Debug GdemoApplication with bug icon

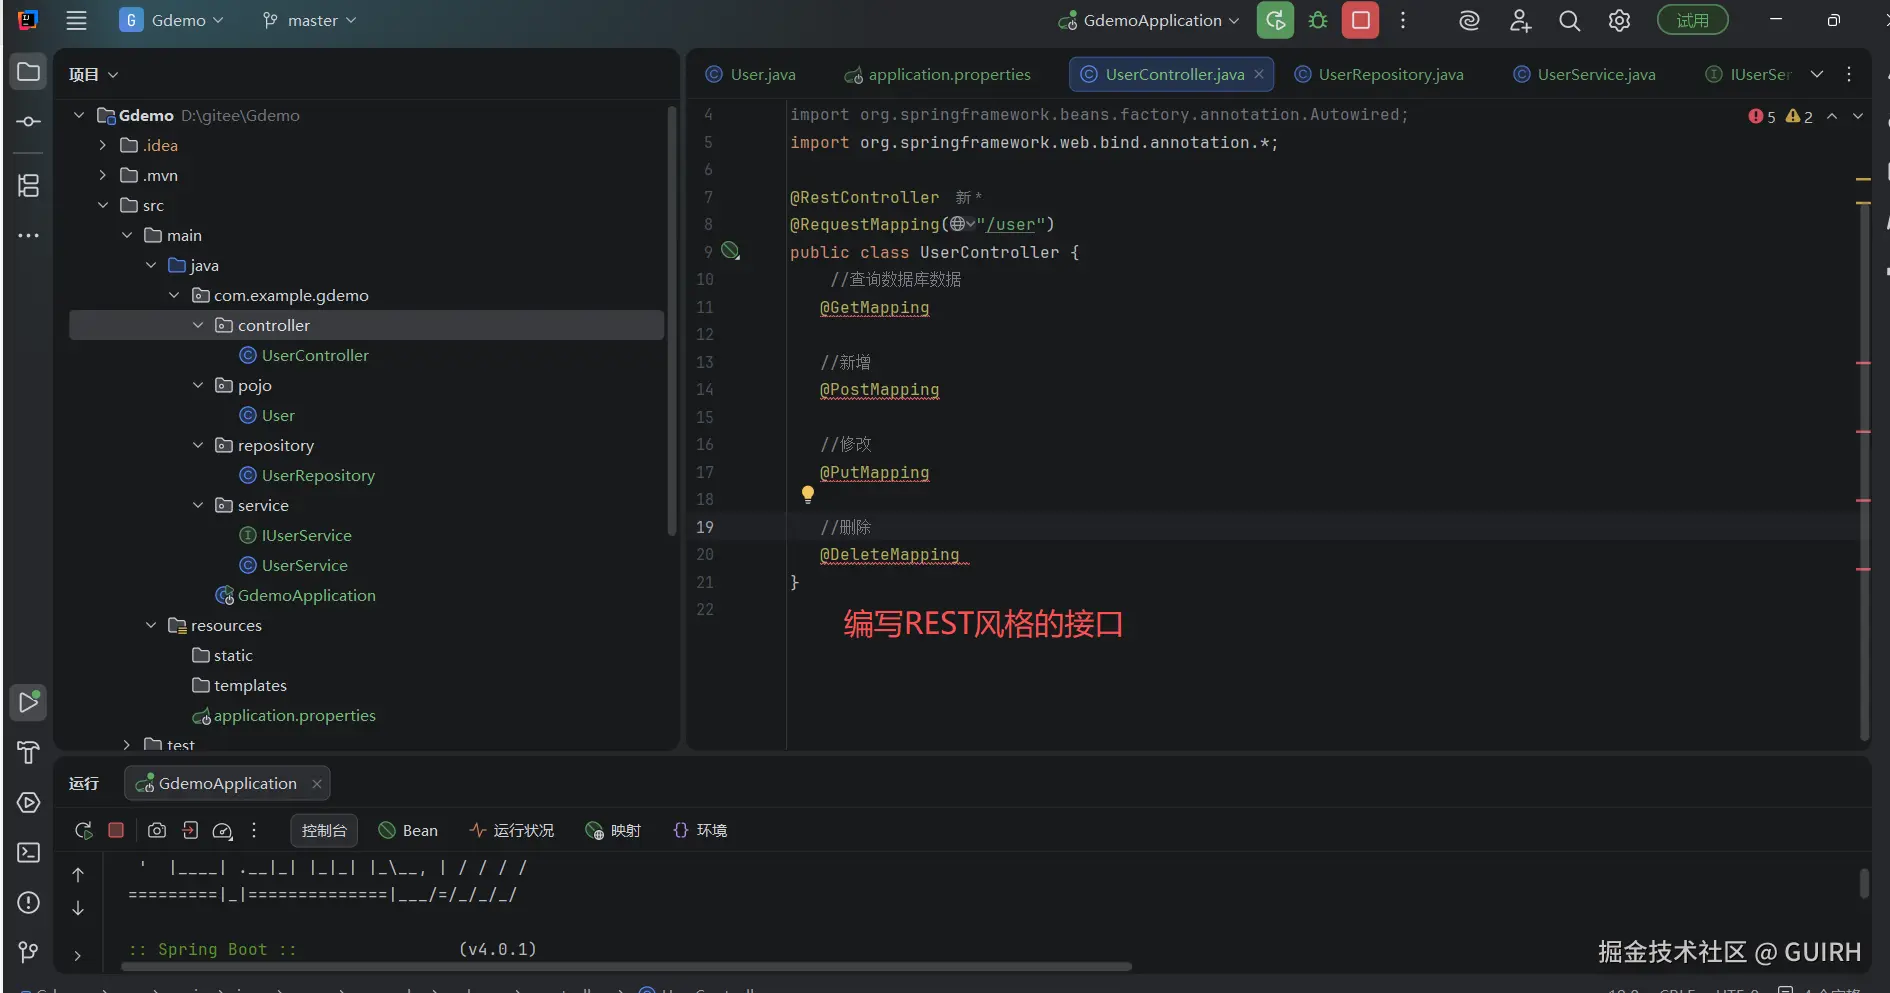pyautogui.click(x=1318, y=20)
